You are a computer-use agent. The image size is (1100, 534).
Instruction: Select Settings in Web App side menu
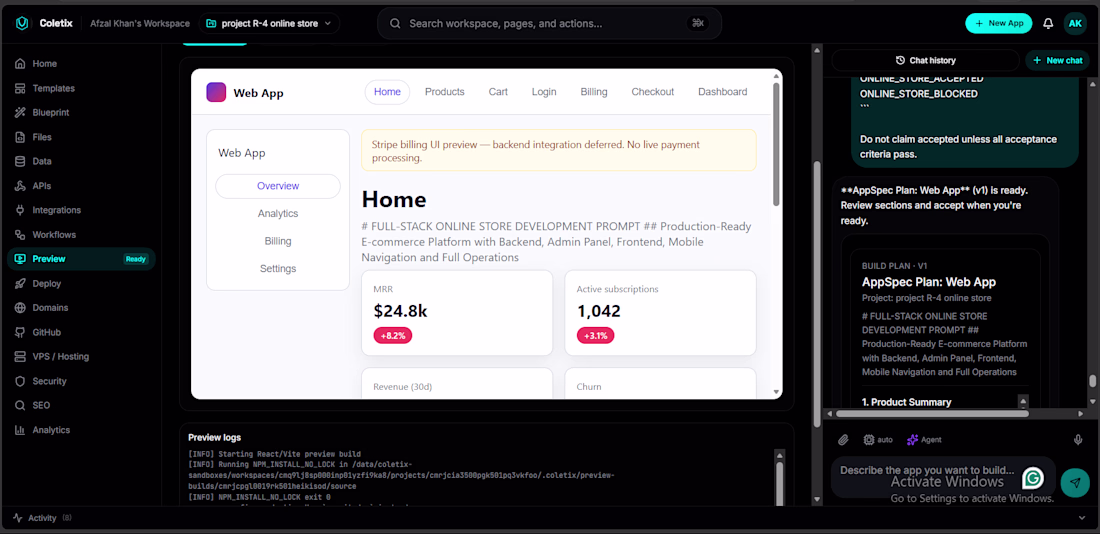click(278, 268)
